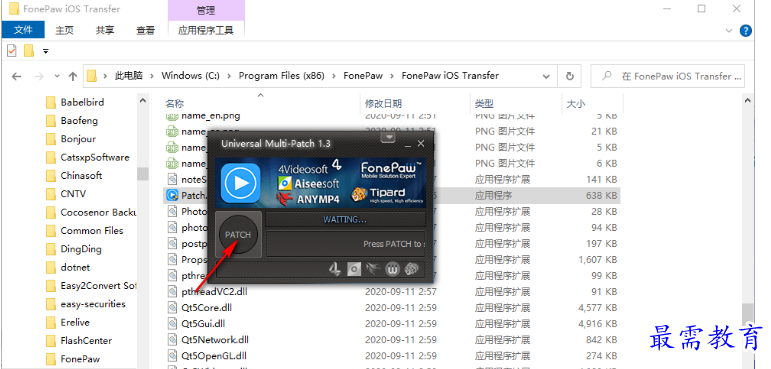Switch to the 主页 ribbon tab
The image size is (771, 369).
pyautogui.click(x=64, y=30)
